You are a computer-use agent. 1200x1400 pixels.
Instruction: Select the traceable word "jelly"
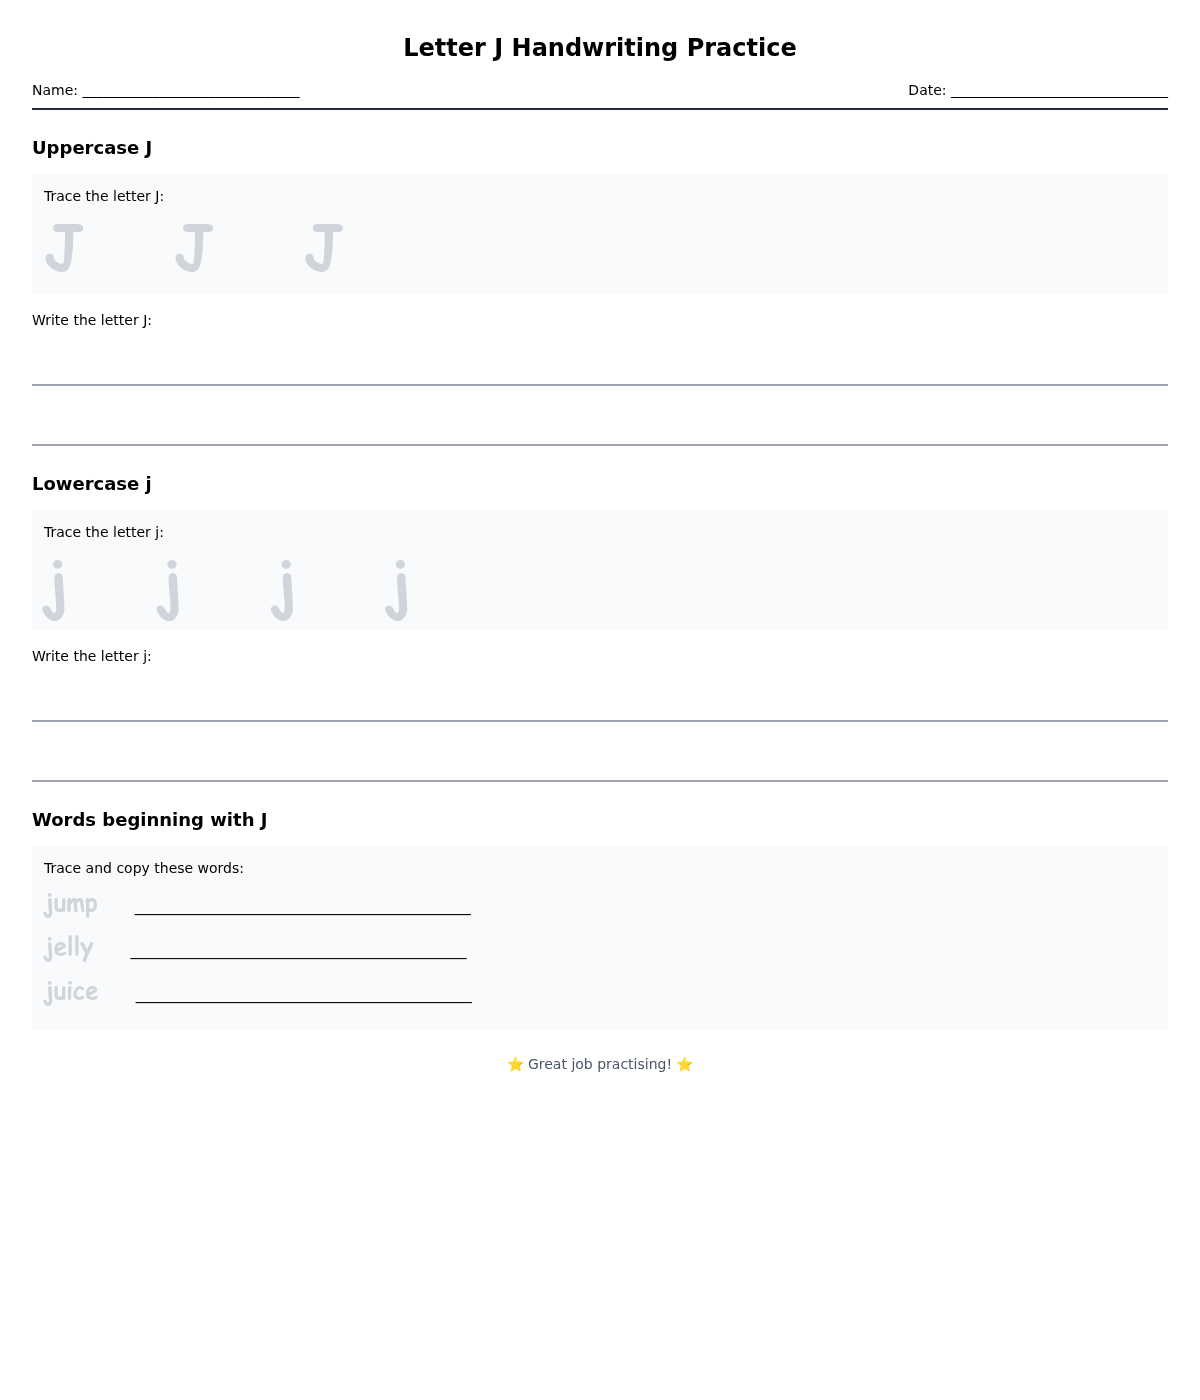(69, 948)
